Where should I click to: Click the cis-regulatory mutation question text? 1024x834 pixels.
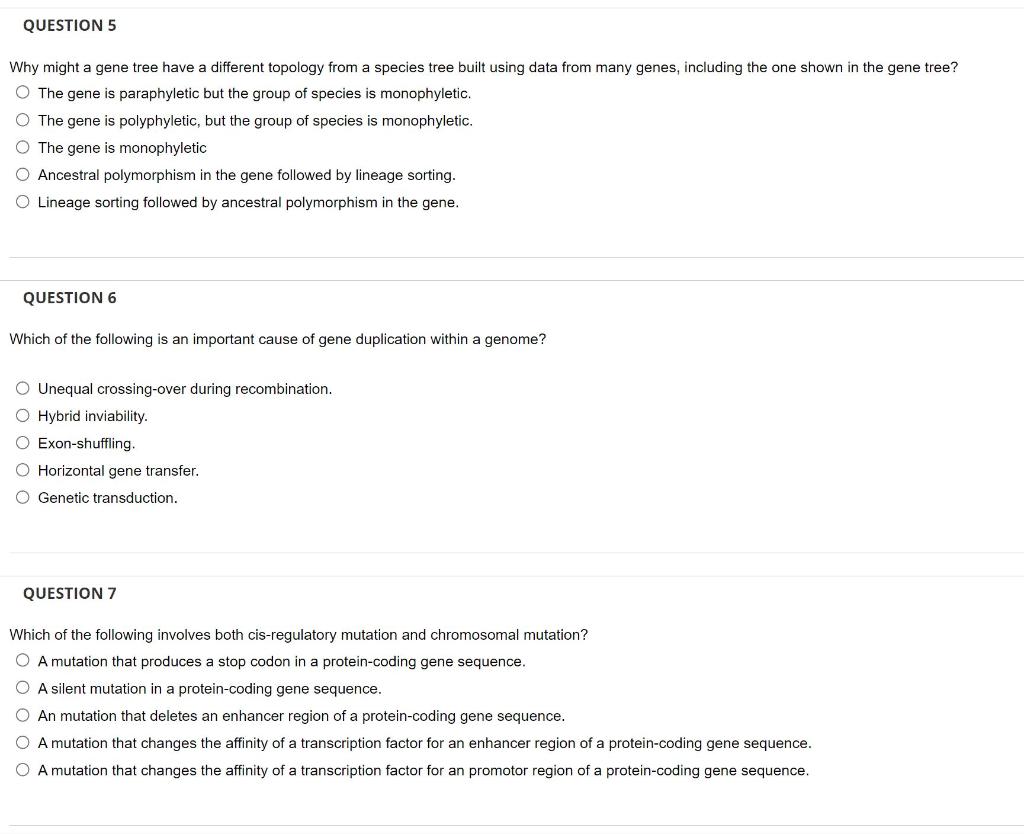298,635
